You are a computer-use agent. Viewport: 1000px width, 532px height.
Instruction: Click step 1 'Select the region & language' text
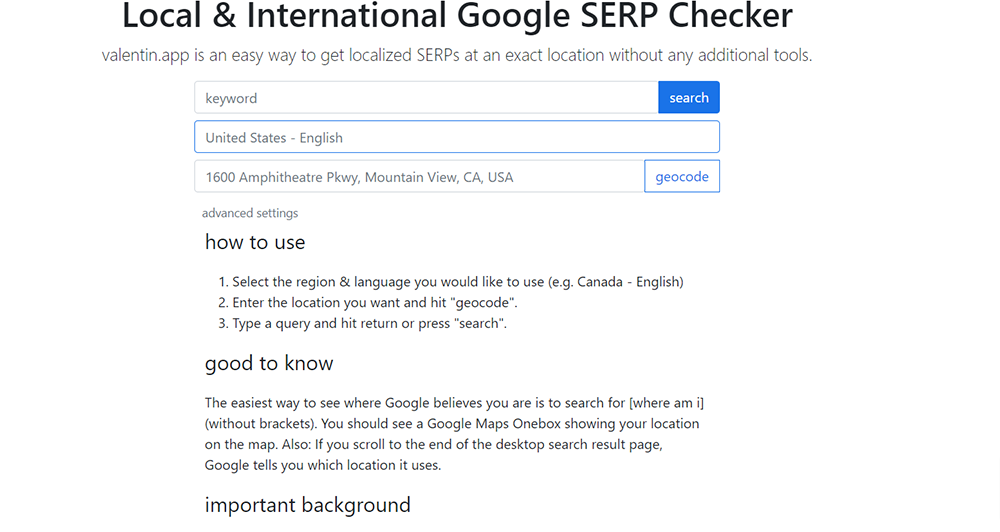click(x=457, y=282)
